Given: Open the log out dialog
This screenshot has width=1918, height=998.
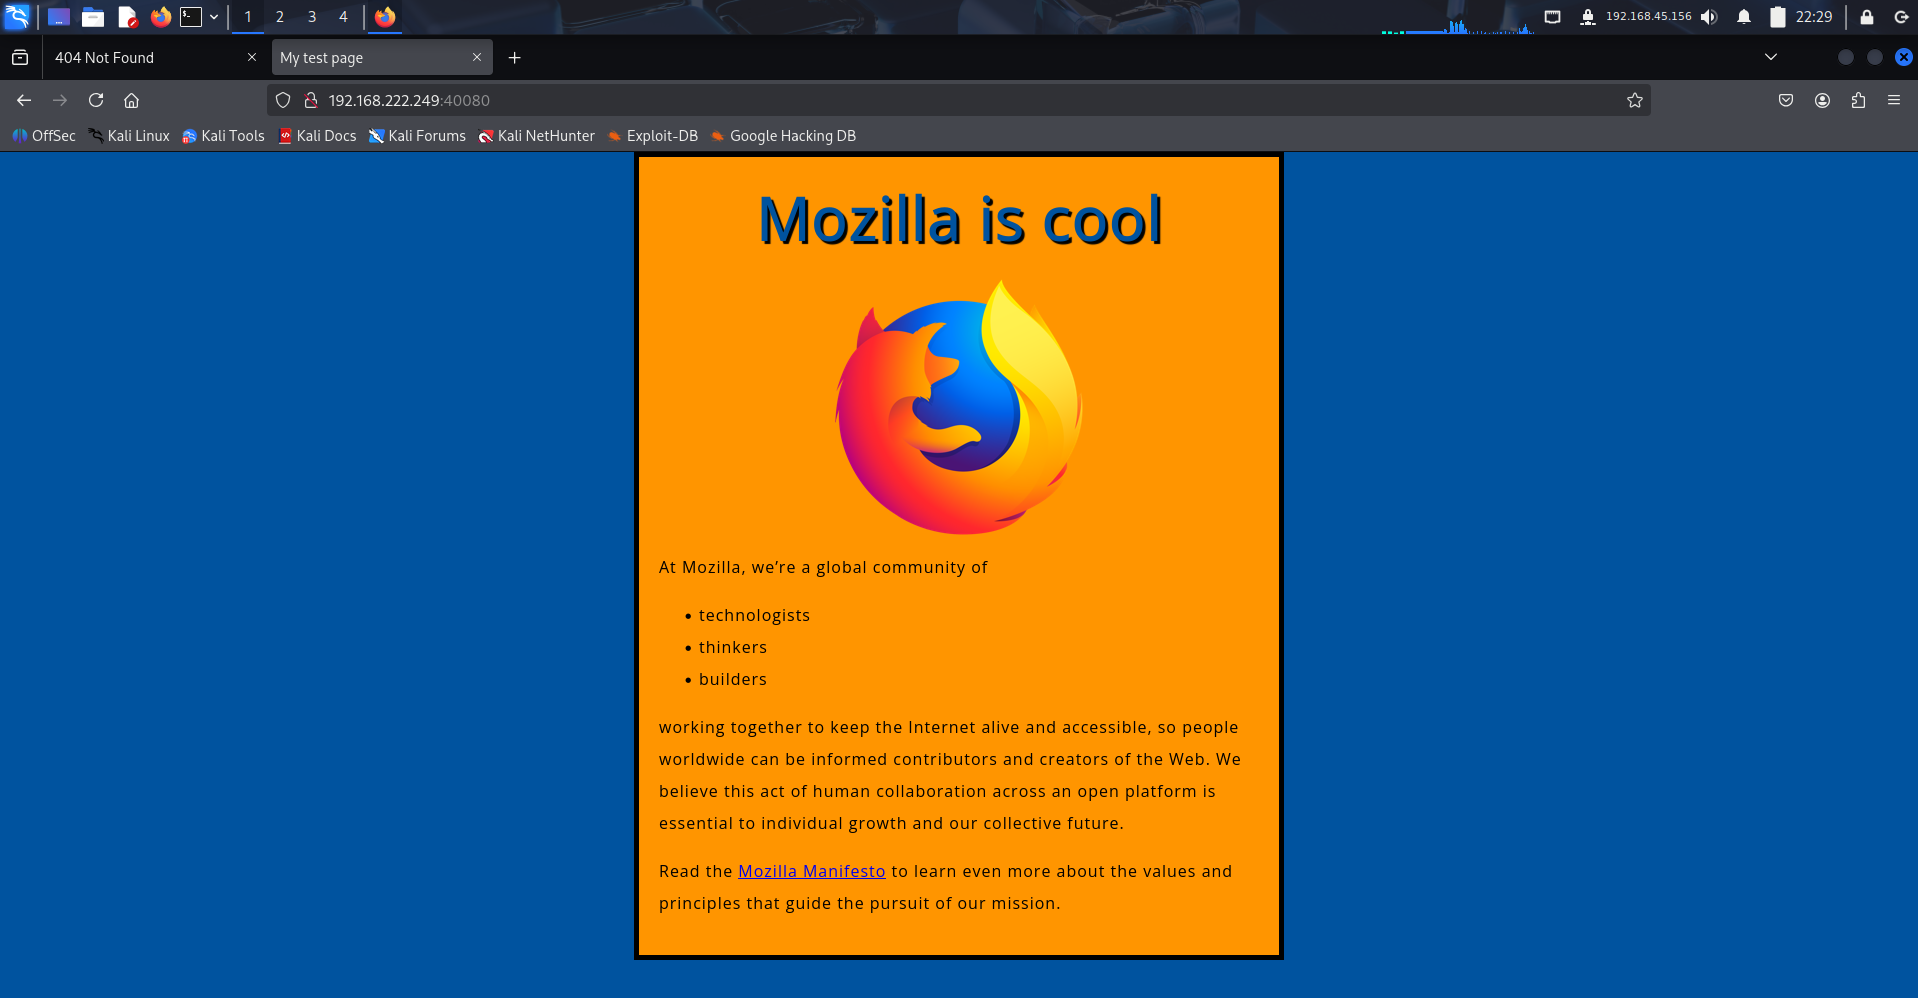Looking at the screenshot, I should pyautogui.click(x=1901, y=16).
